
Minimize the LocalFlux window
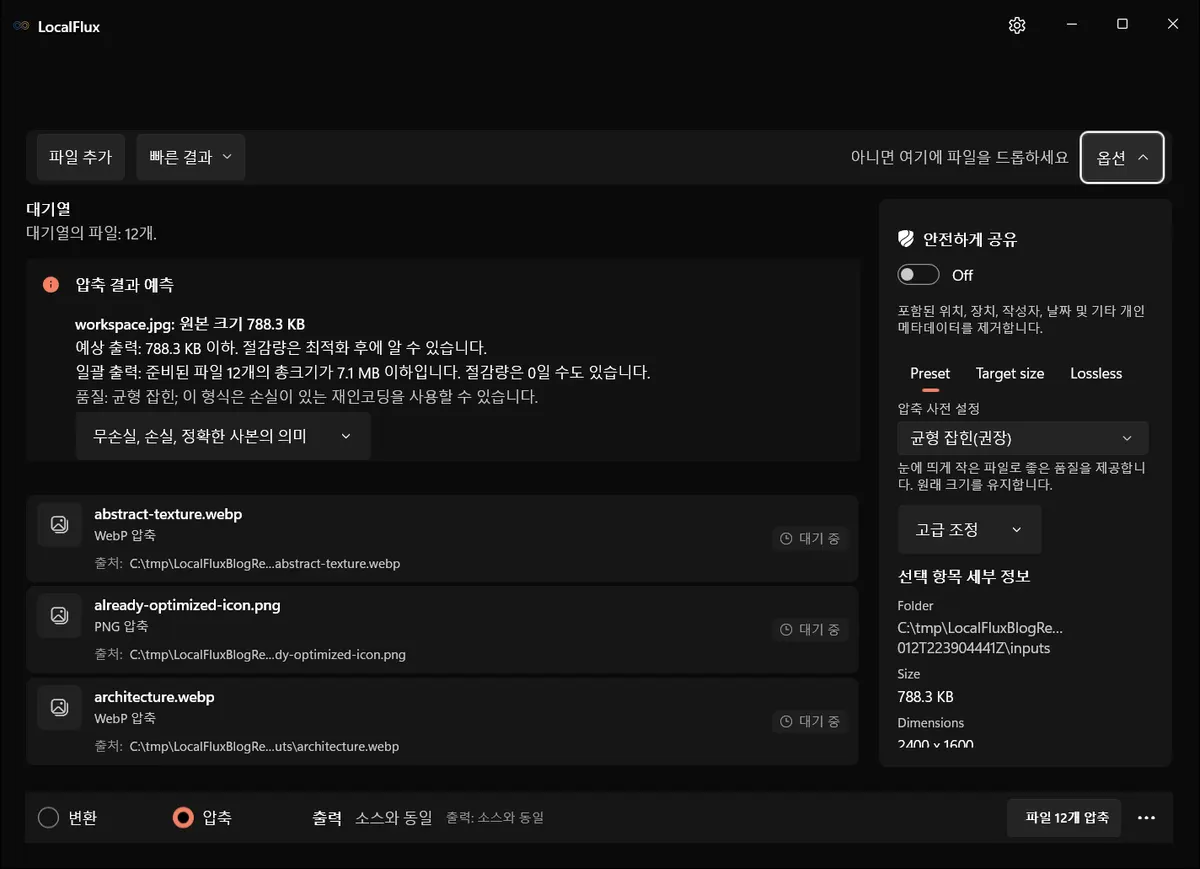click(x=1071, y=25)
